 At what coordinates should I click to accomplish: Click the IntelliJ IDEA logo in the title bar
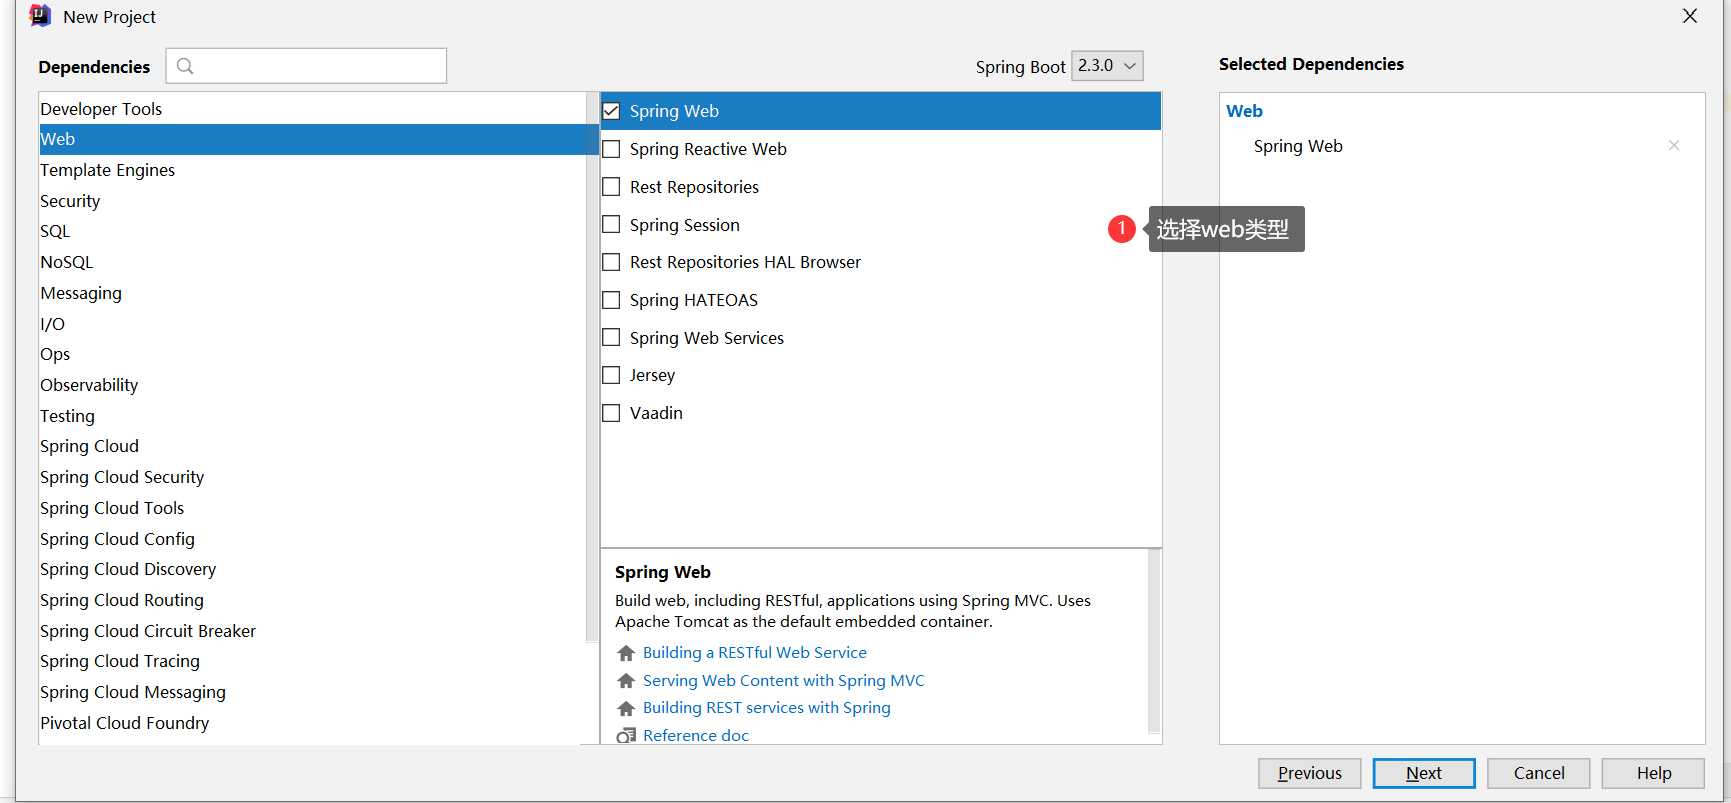coord(40,16)
